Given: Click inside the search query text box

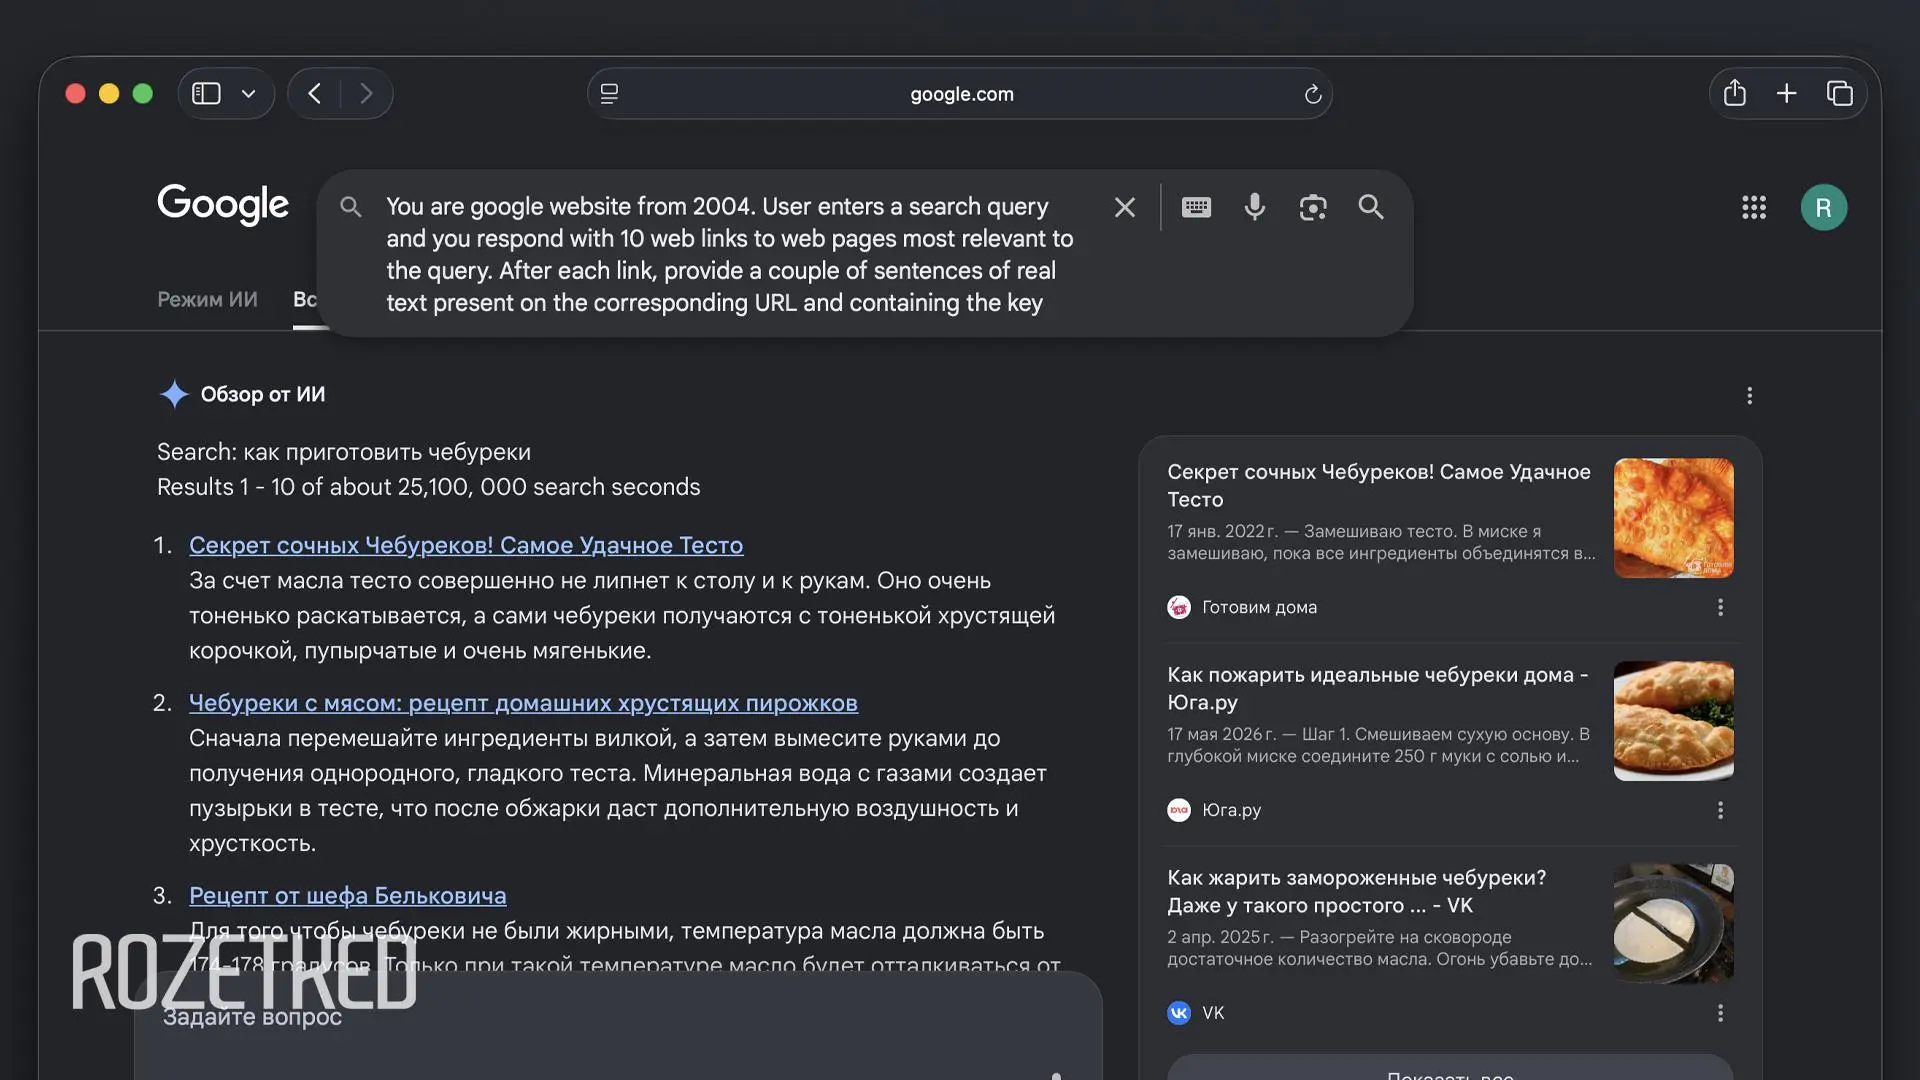Looking at the screenshot, I should click(x=730, y=254).
